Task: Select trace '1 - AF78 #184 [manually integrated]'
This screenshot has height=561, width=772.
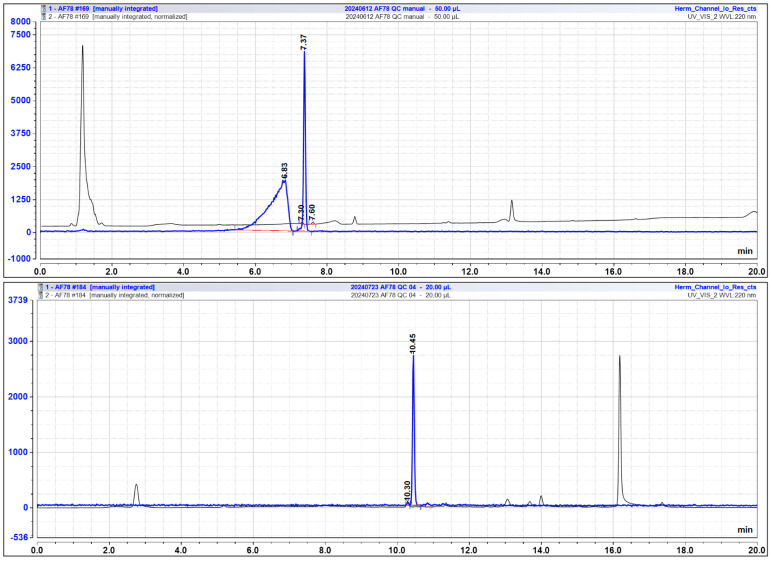Action: pyautogui.click(x=100, y=287)
